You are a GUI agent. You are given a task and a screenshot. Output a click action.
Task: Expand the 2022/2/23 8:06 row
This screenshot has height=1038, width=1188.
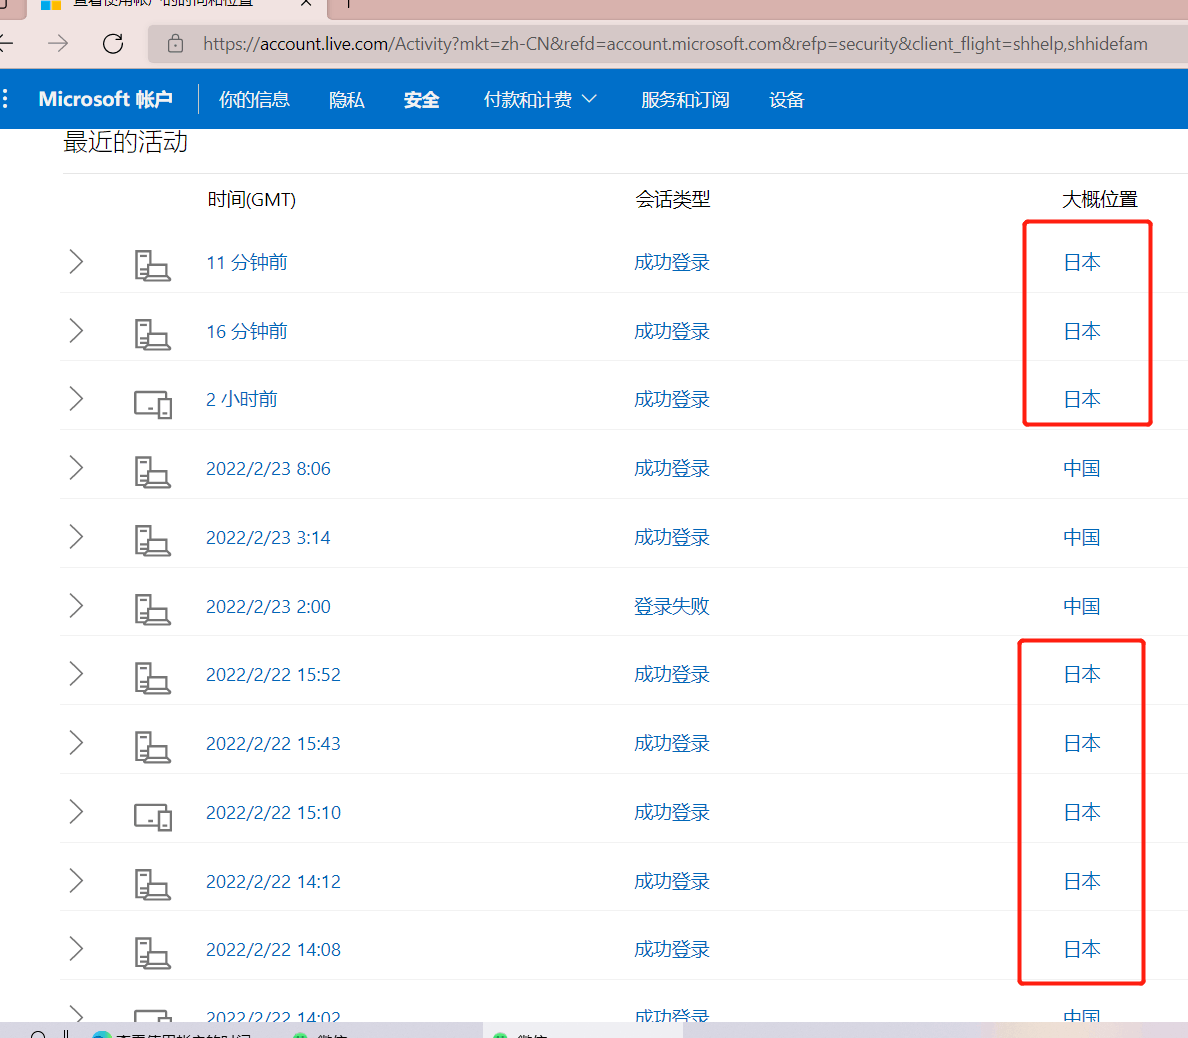76,467
